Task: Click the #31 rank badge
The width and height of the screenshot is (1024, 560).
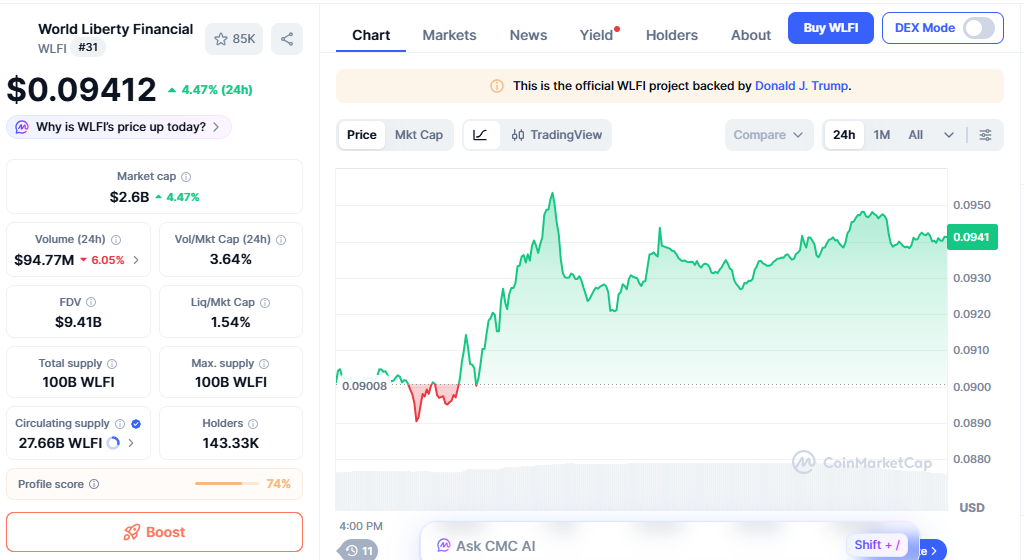Action: pyautogui.click(x=88, y=48)
